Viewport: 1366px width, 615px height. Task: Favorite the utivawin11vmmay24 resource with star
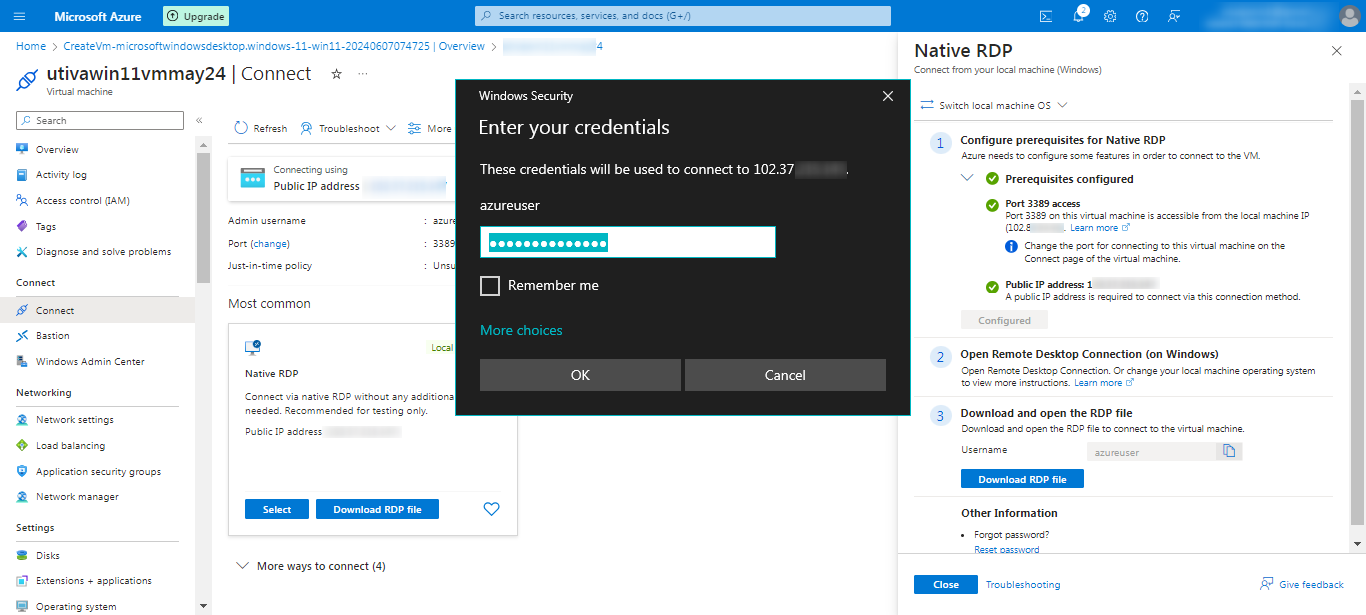point(337,74)
